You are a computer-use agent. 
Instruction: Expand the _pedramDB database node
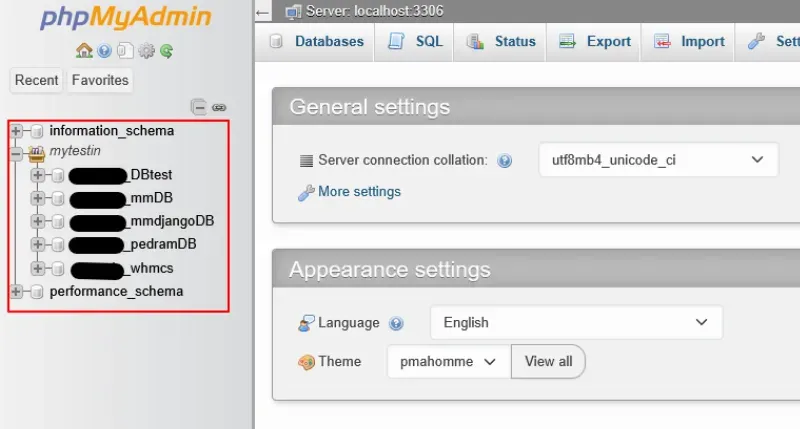37,244
